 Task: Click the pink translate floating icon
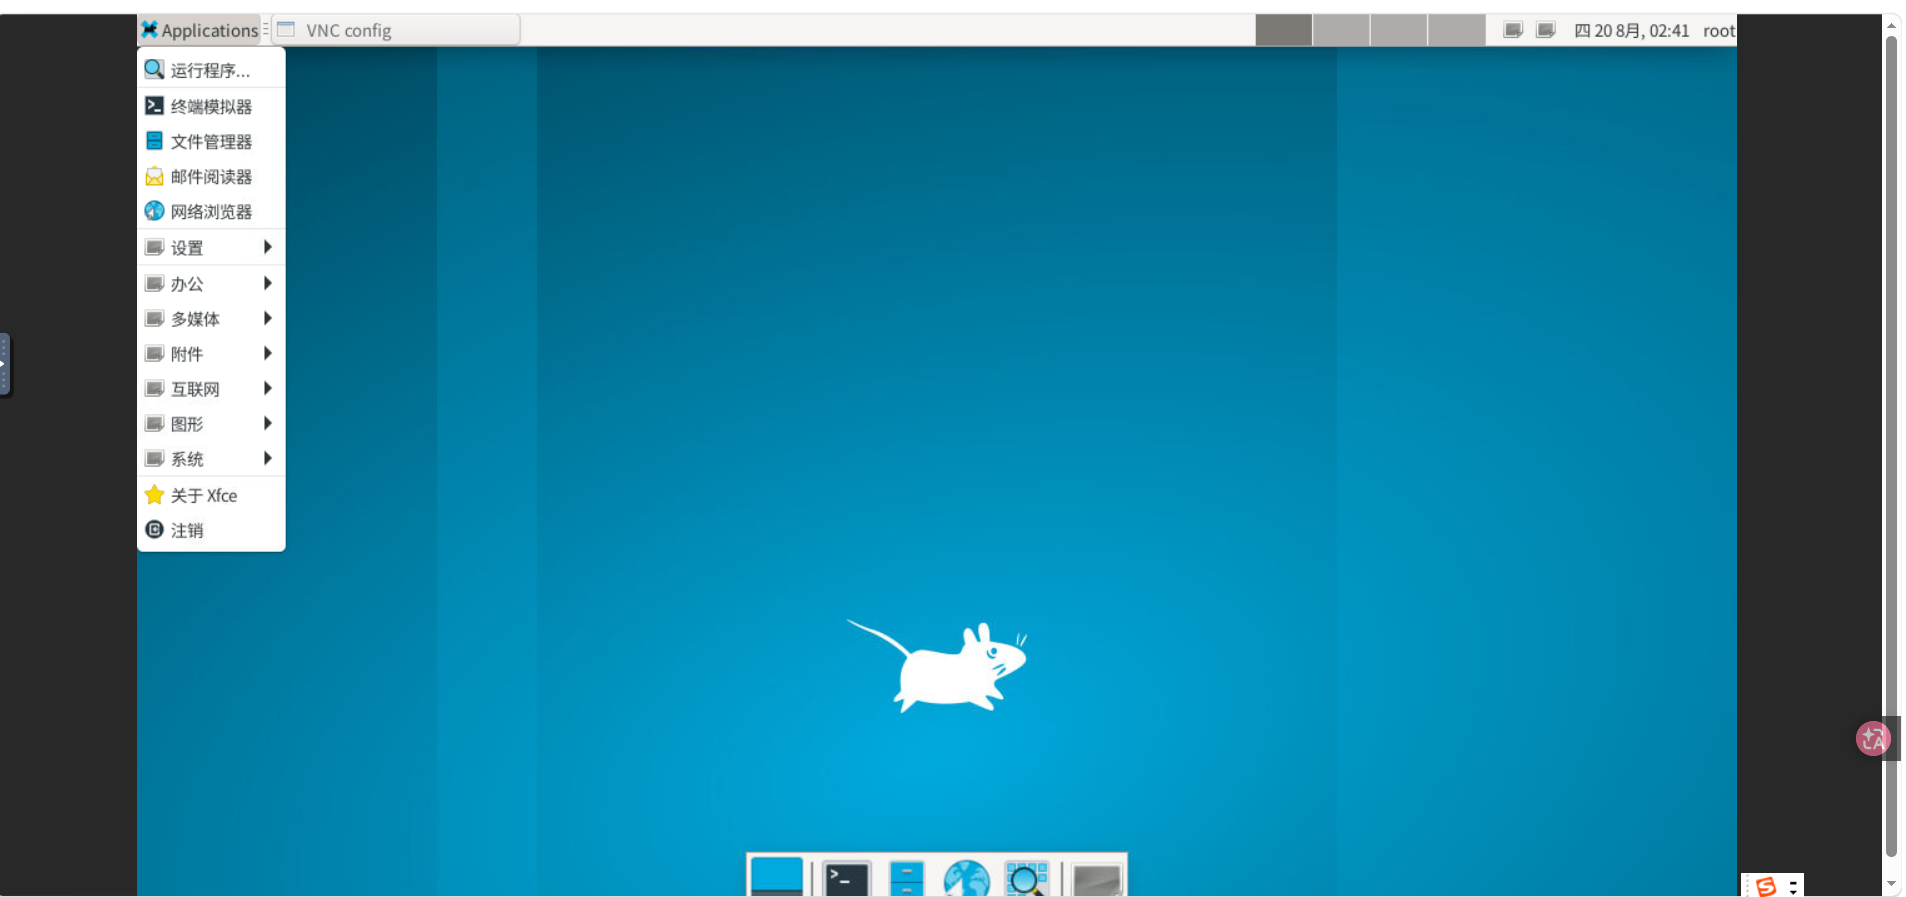coord(1873,739)
